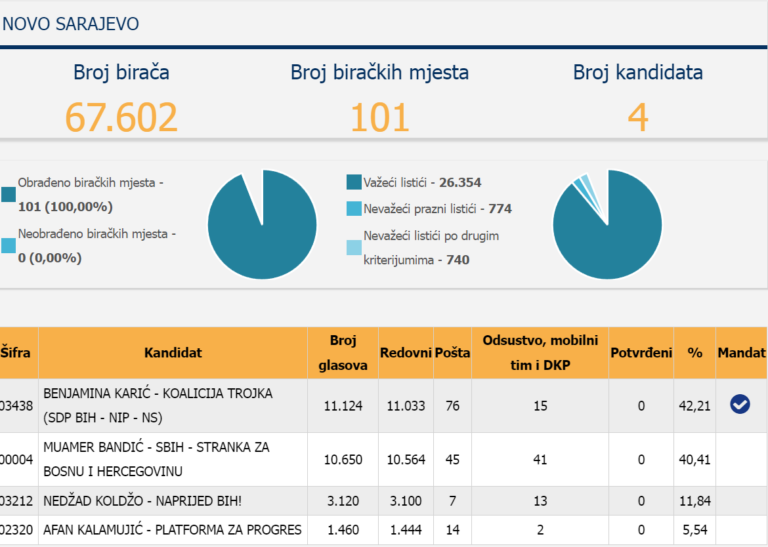The height and width of the screenshot is (547, 768).
Task: Click the mandate checkmark icon for Benjamina Karić
Action: click(x=740, y=404)
